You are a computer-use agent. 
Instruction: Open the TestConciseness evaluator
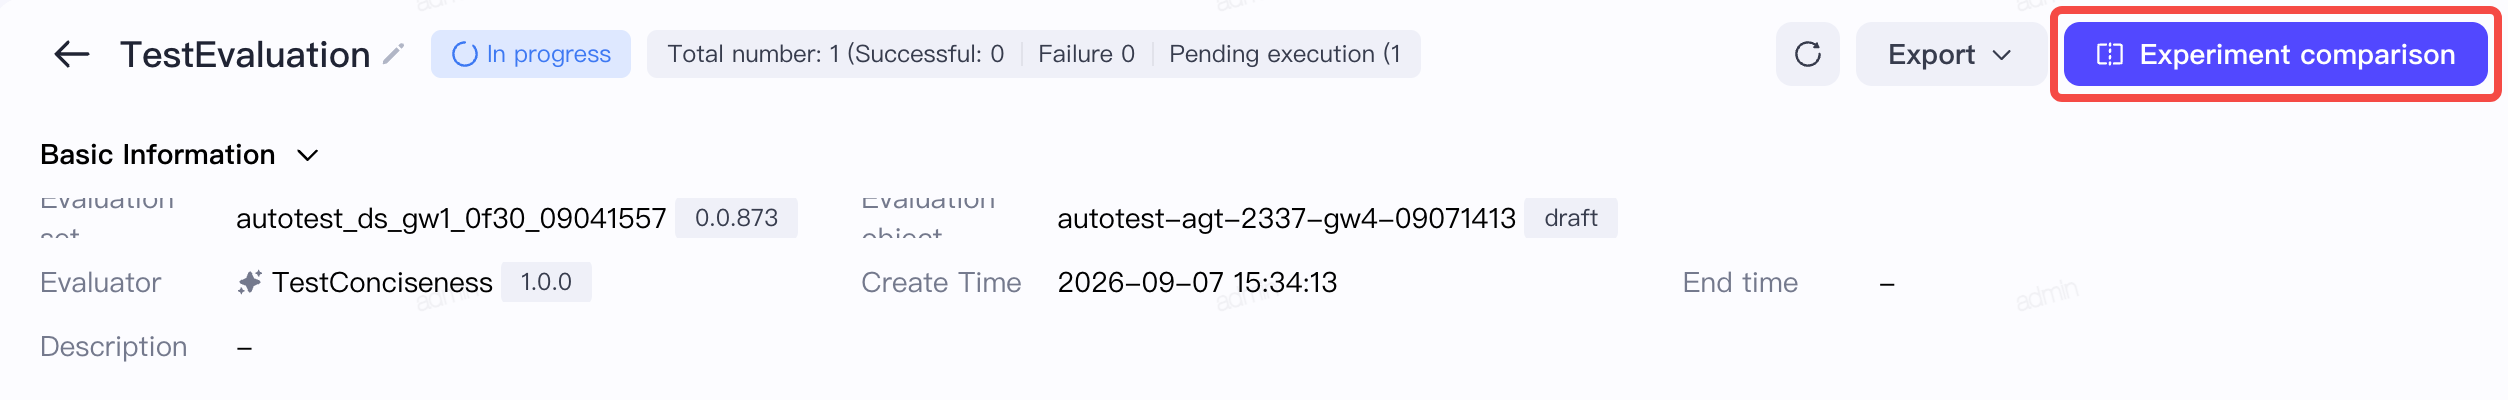coord(382,283)
